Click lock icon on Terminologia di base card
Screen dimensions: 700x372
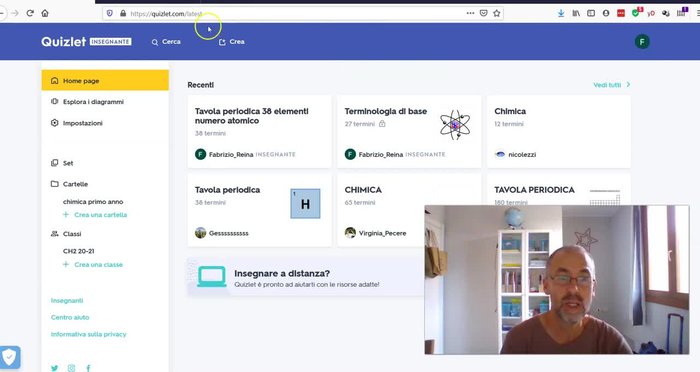point(382,124)
